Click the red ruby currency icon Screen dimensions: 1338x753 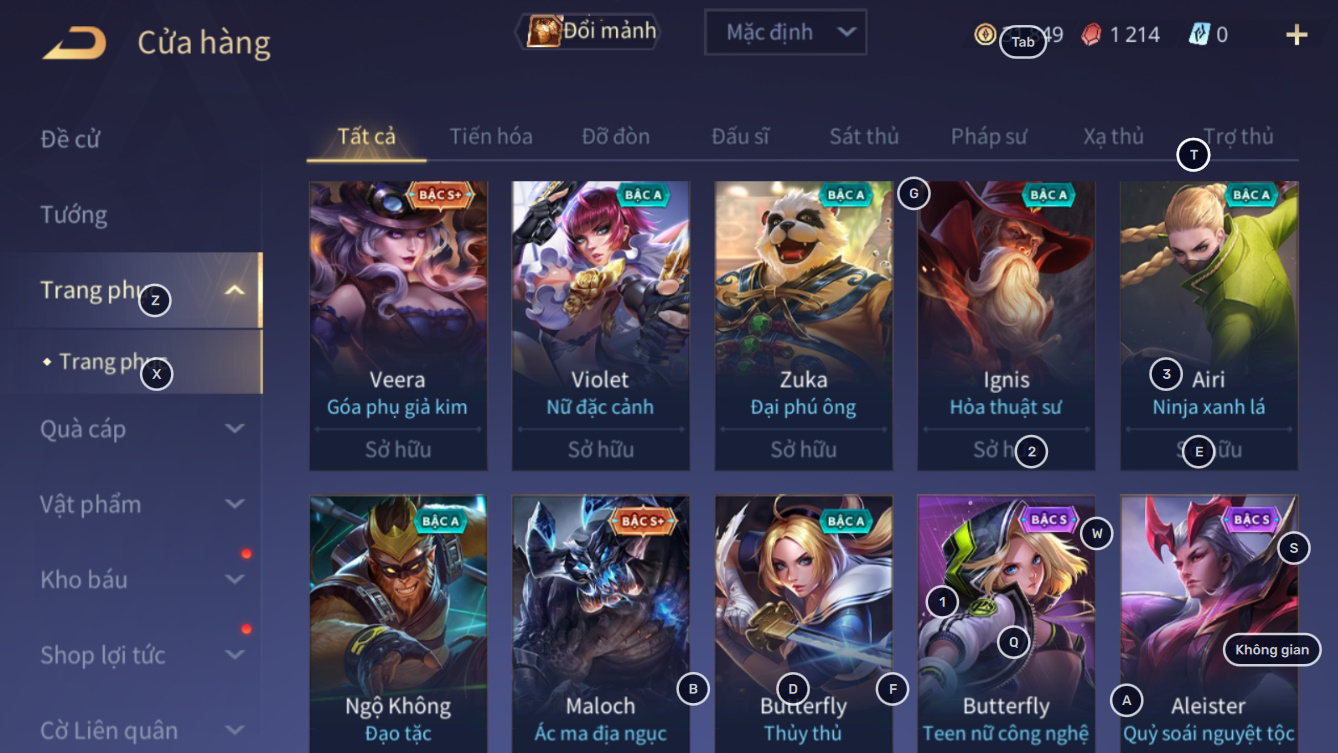coord(1091,34)
